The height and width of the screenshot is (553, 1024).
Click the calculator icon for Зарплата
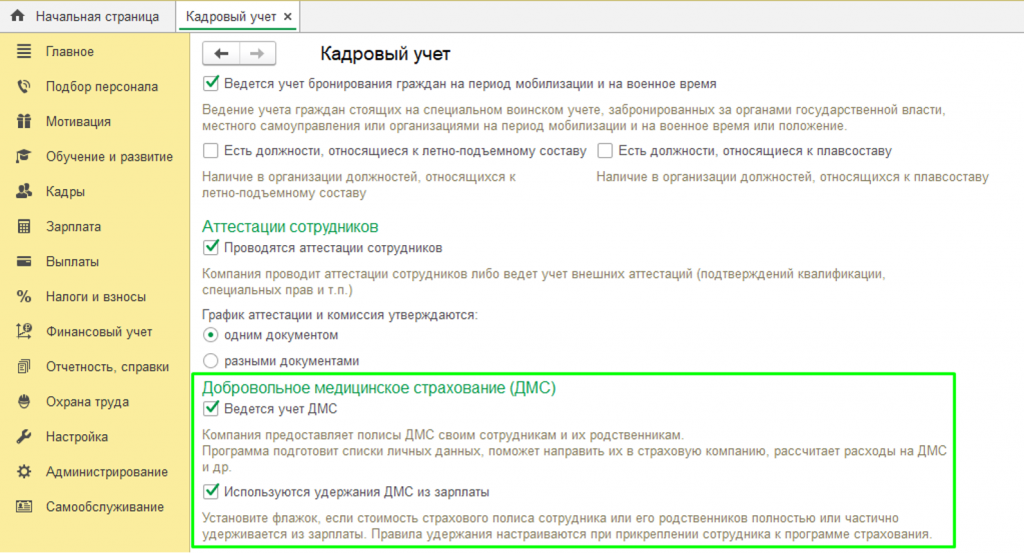pyautogui.click(x=24, y=227)
